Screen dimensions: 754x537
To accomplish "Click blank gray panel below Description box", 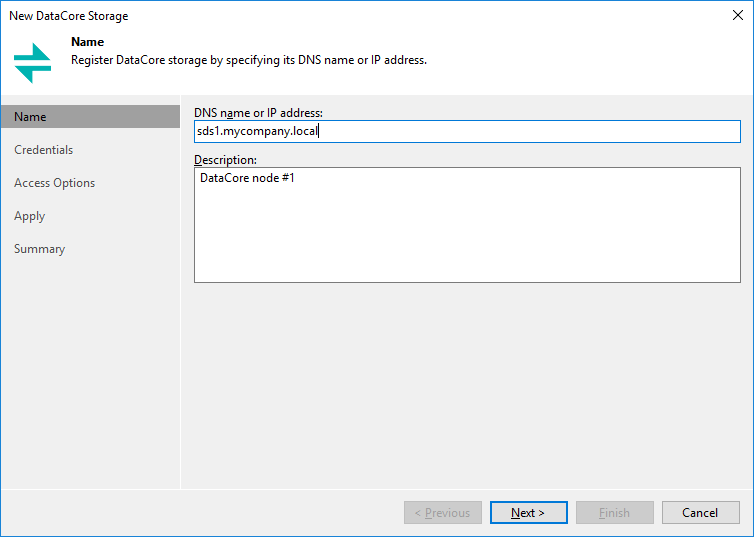I will [467, 385].
